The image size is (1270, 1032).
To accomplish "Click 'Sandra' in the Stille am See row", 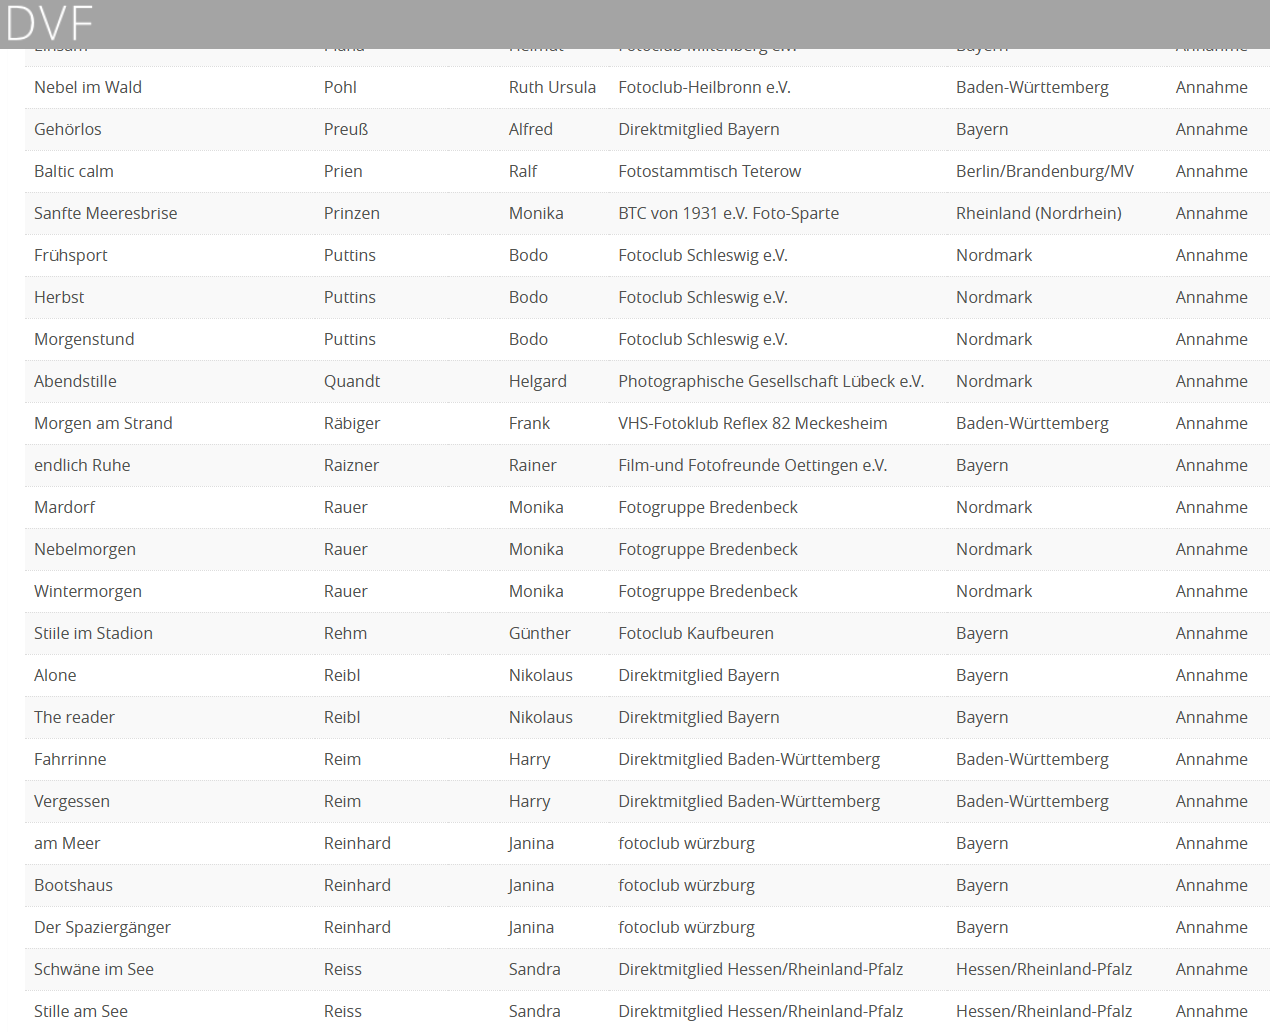I will [x=534, y=1011].
